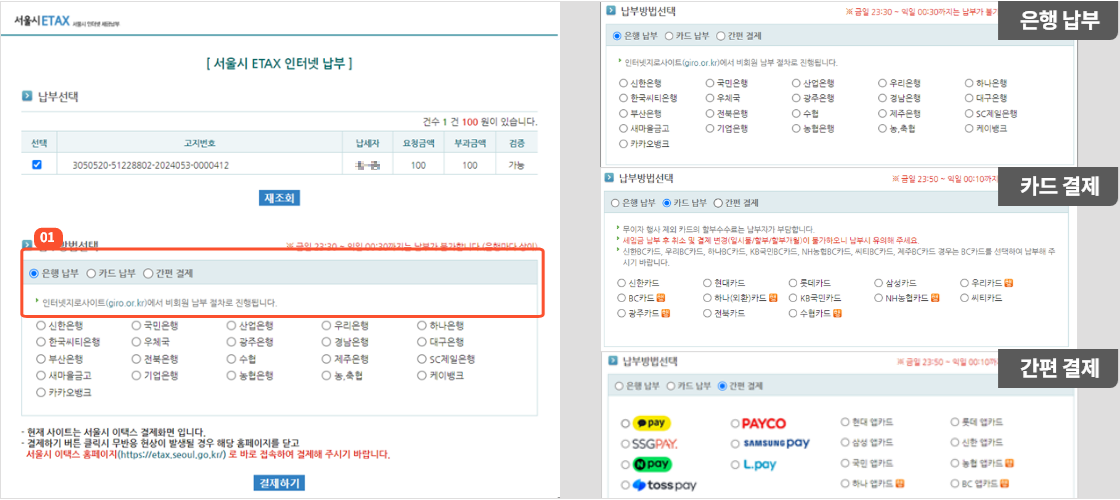
Task: Select the 현대 앱카드 radio button
Action: 845,422
